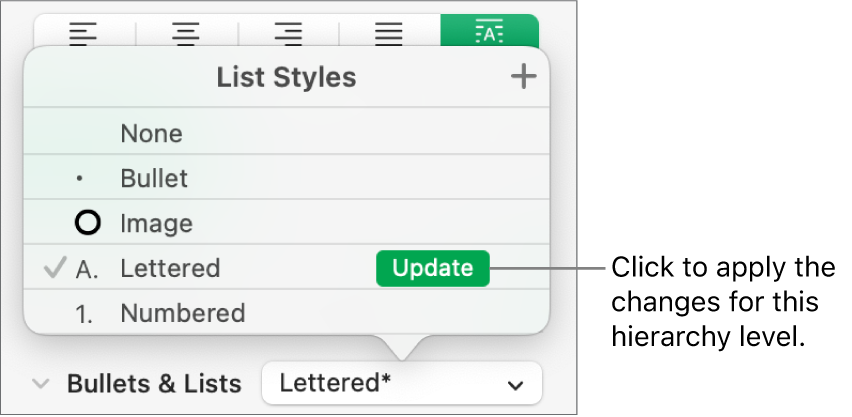Screen dimensions: 852x417
Task: Click the center alignment icon
Action: (x=187, y=32)
